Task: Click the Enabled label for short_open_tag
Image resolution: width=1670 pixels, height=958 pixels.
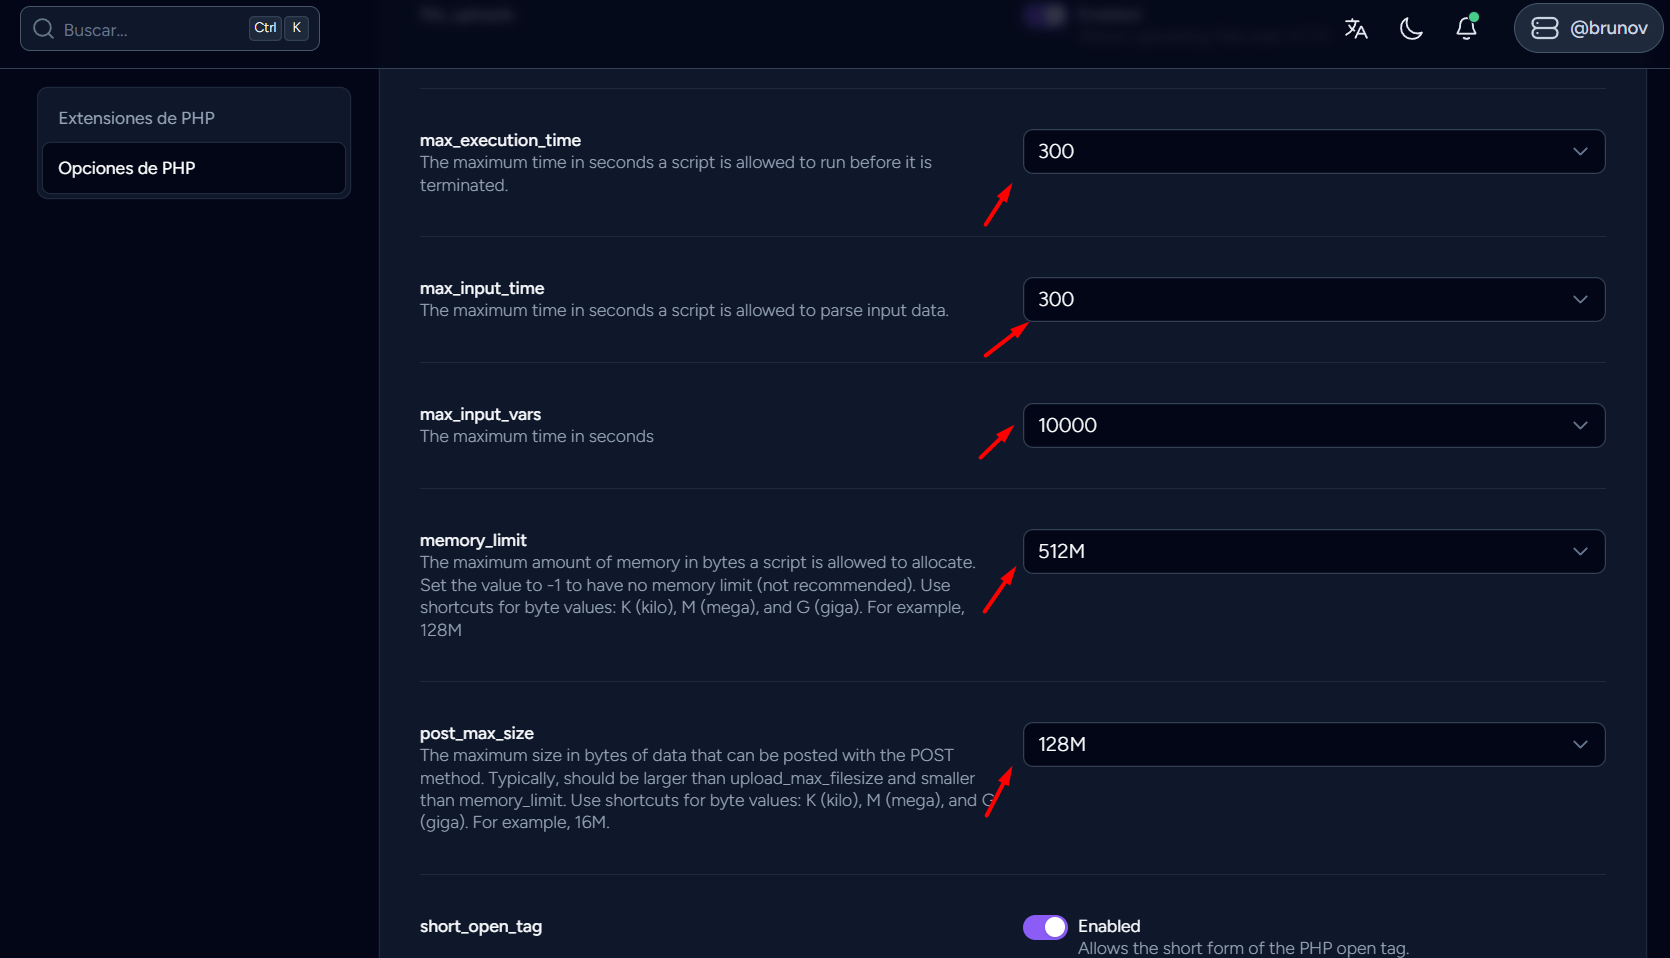Action: click(1109, 926)
